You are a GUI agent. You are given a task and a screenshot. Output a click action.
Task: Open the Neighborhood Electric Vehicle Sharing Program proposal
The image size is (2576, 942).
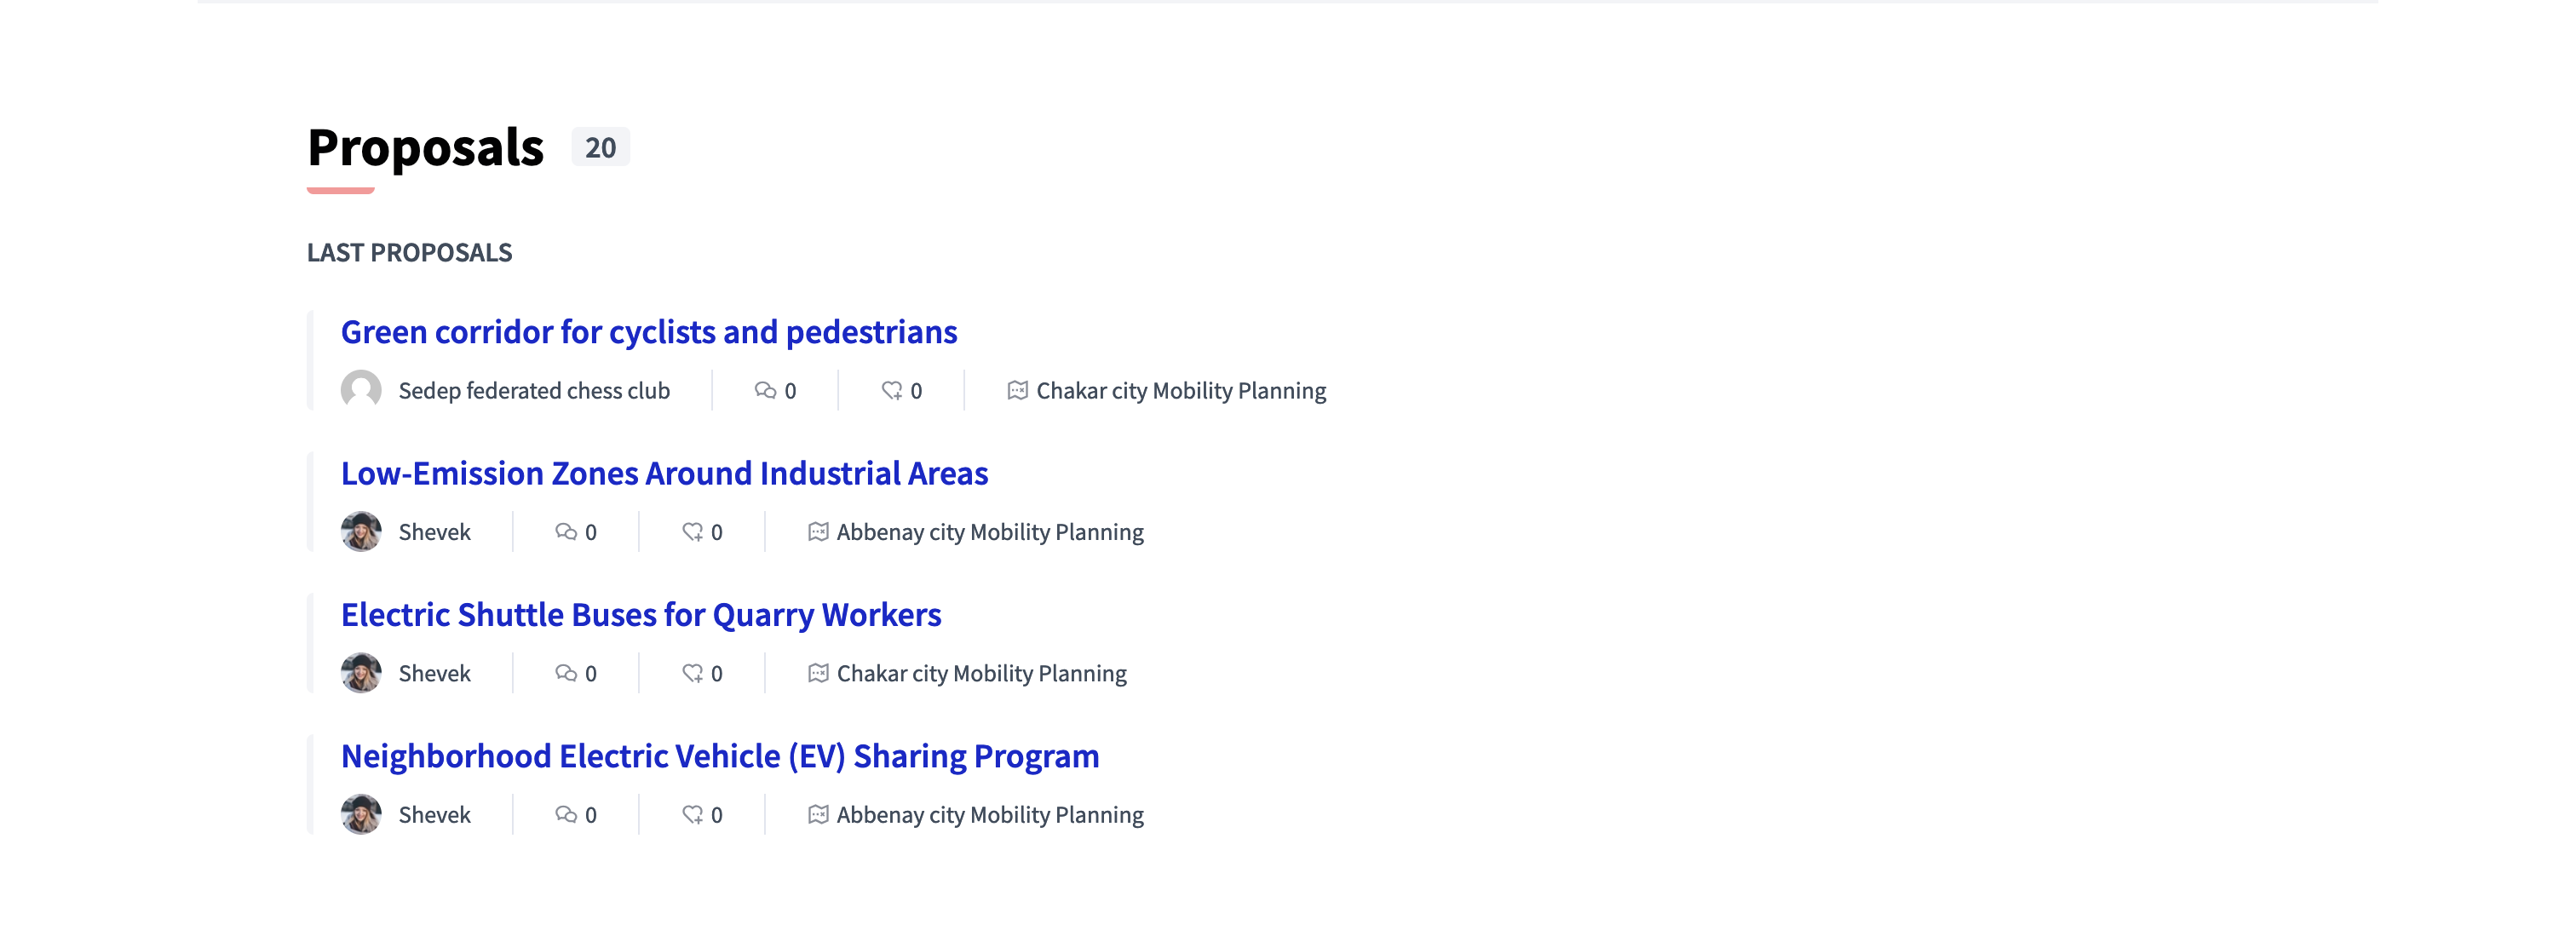(720, 756)
